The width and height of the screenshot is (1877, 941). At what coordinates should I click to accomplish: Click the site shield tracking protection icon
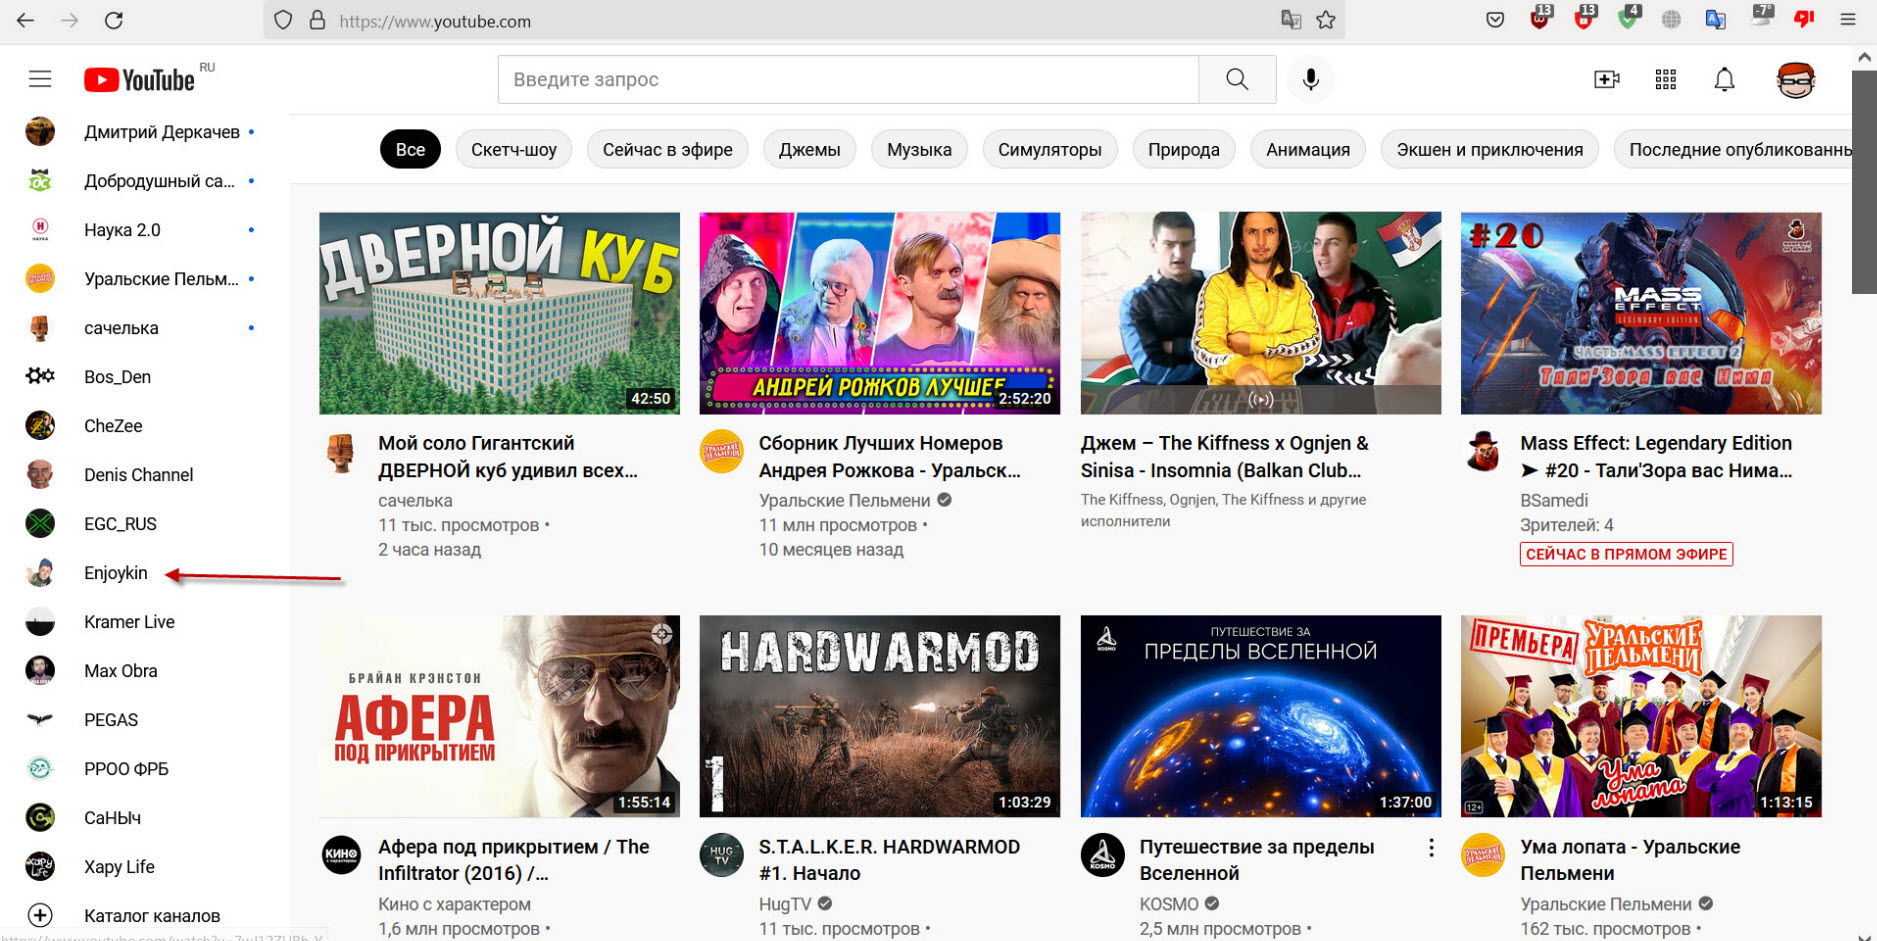pyautogui.click(x=283, y=20)
